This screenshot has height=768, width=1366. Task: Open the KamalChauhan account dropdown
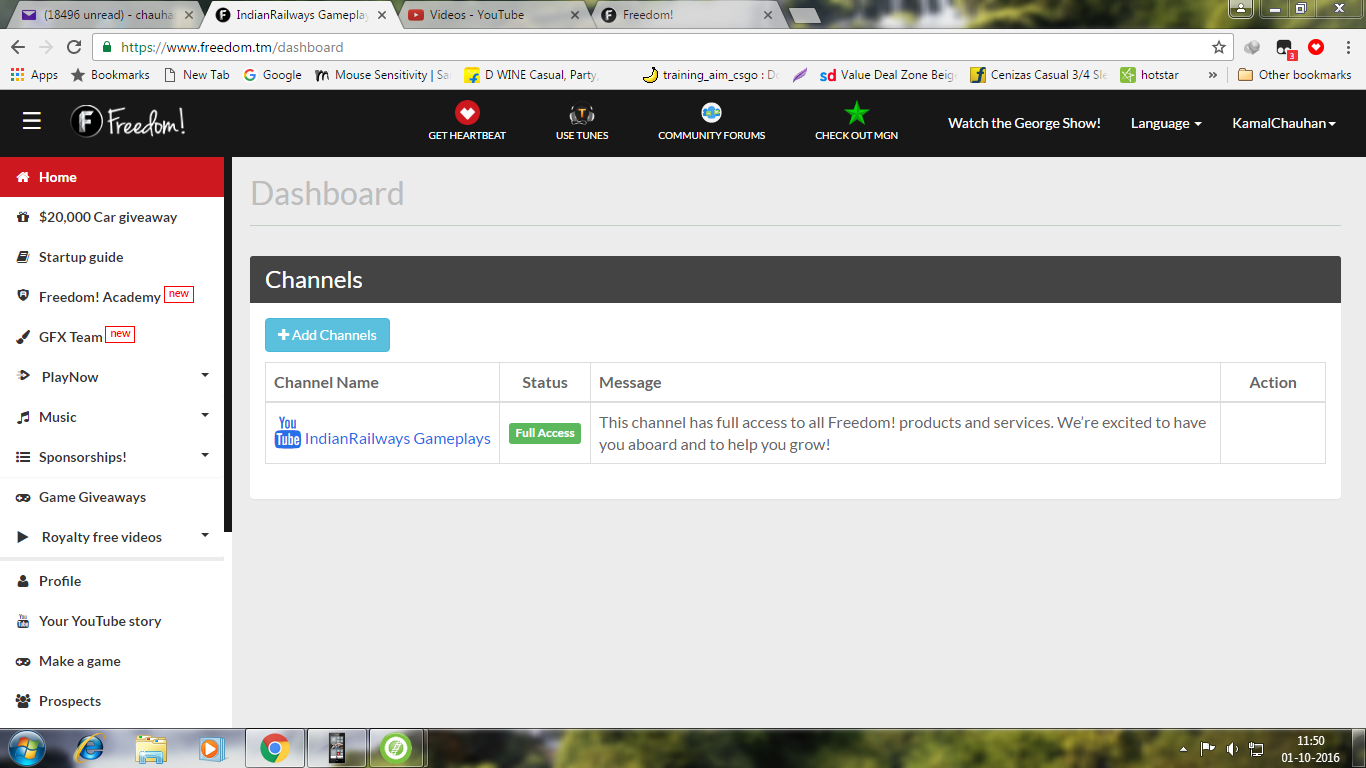(x=1284, y=123)
